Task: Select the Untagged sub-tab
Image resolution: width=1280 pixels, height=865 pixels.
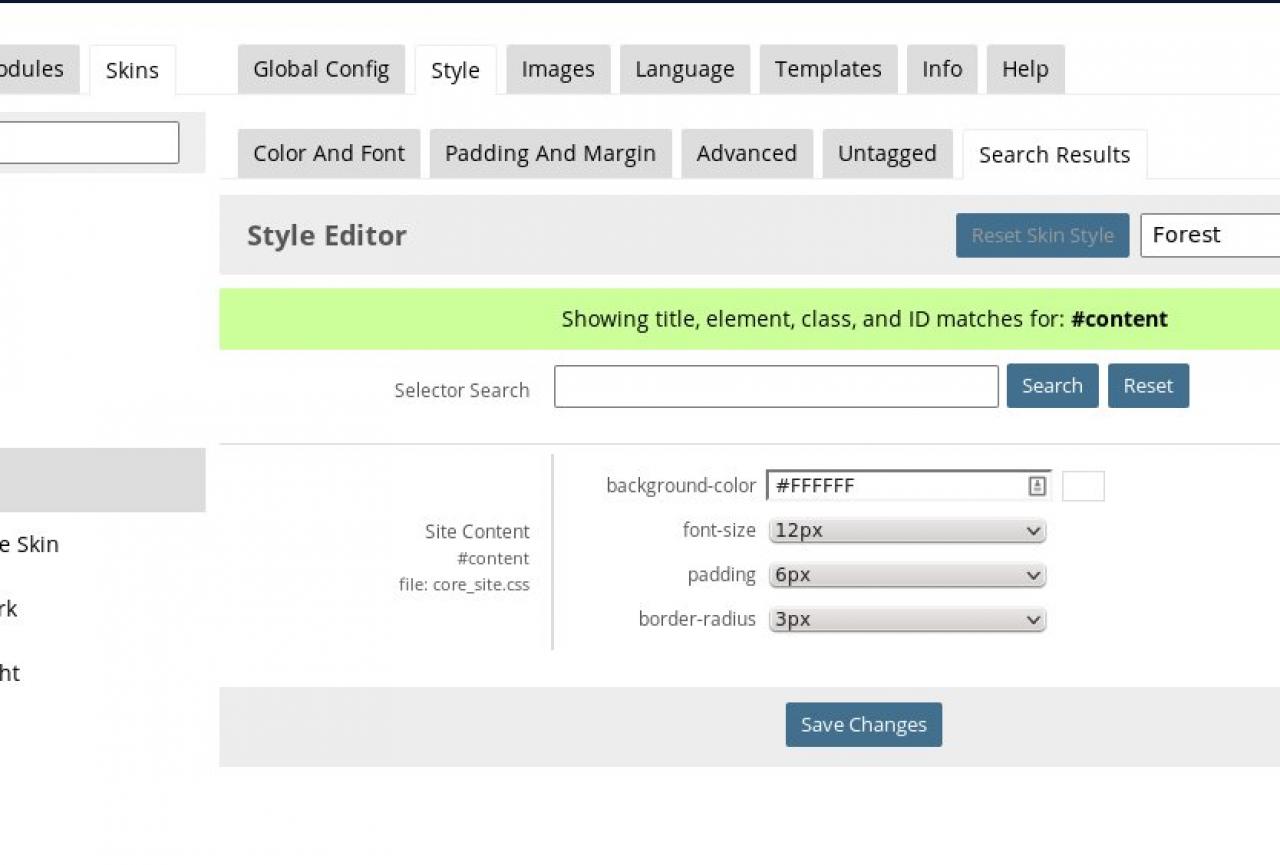Action: (x=887, y=154)
